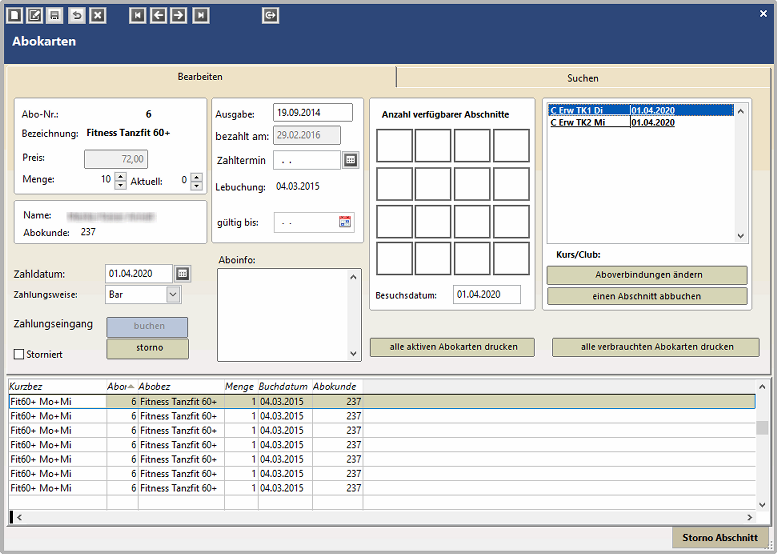The width and height of the screenshot is (777, 554).
Task: Click table vertical scrollbar up arrow
Action: pyautogui.click(x=762, y=387)
